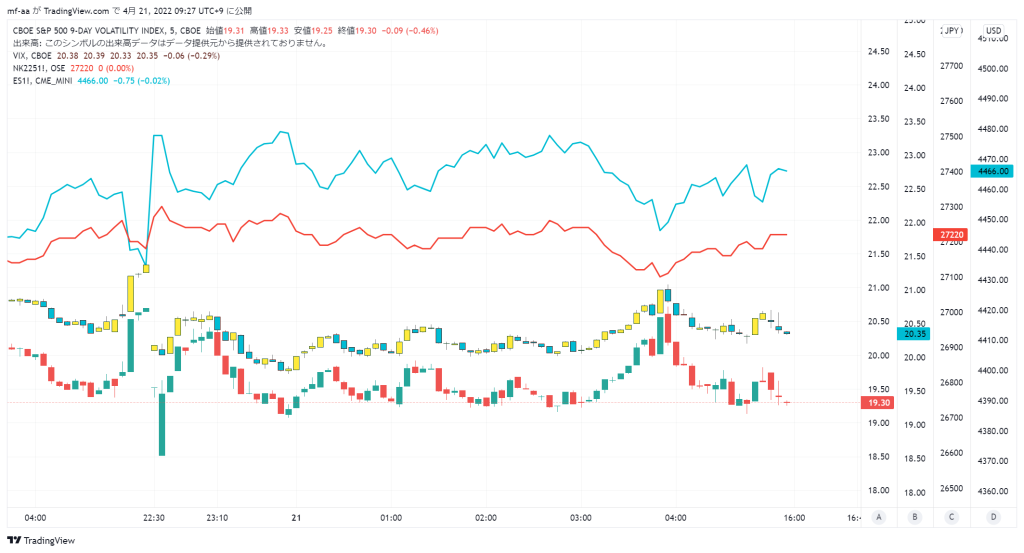1024x553 pixels.
Task: Open the USD currency selector
Action: tap(993, 31)
